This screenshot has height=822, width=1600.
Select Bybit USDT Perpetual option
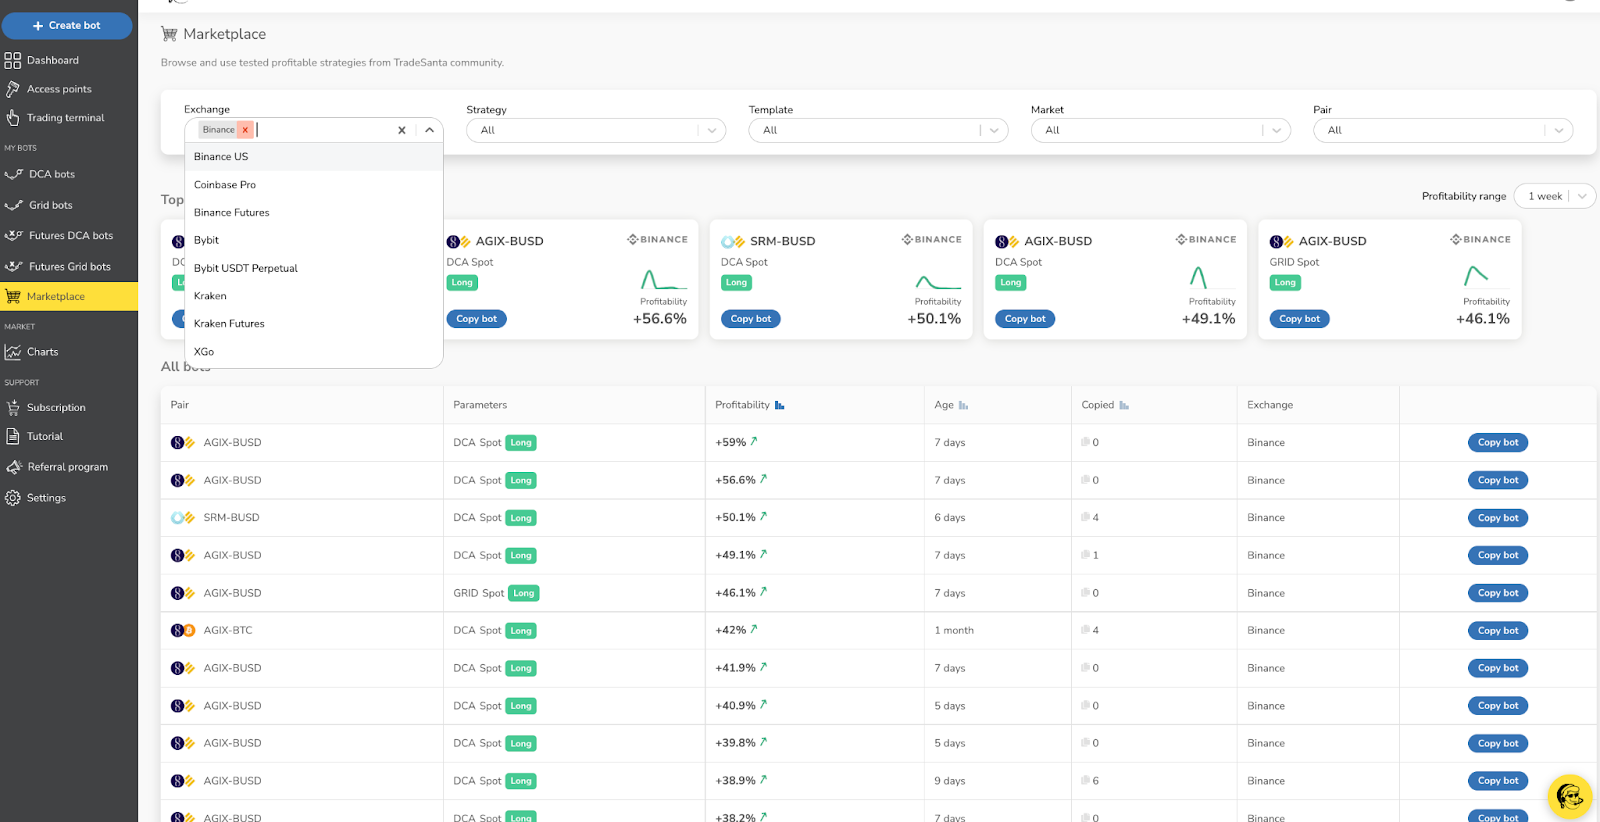(x=314, y=268)
